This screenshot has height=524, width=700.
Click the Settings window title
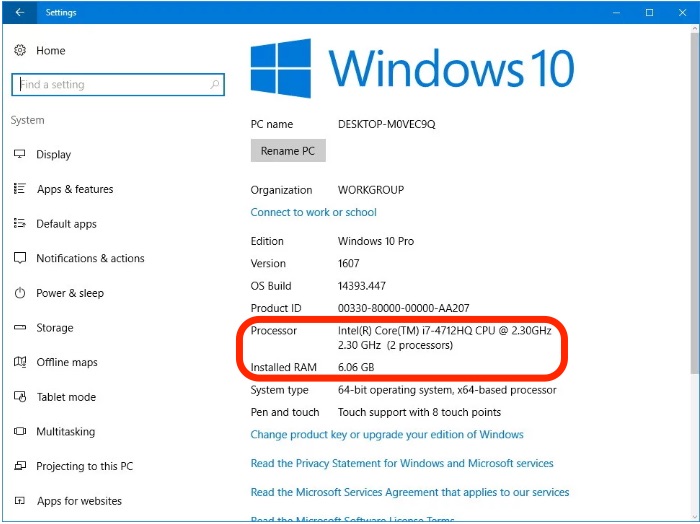tap(61, 12)
